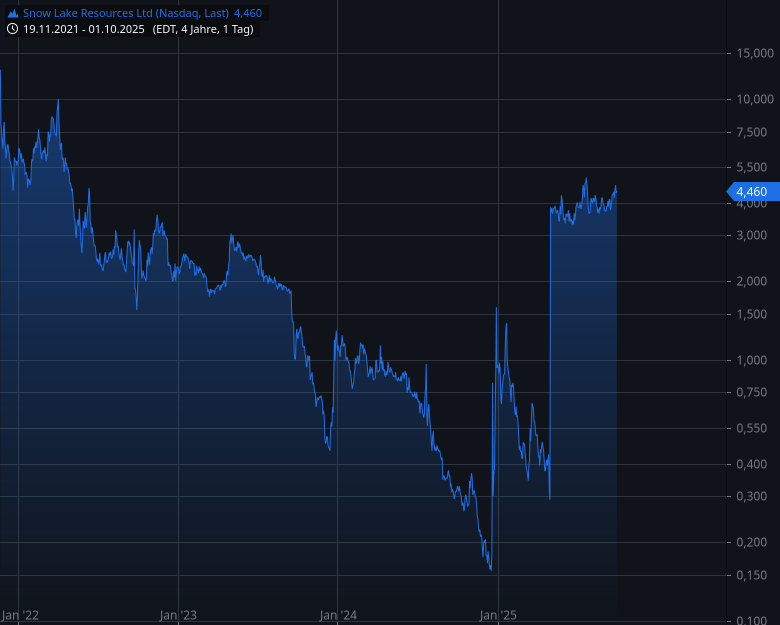Click the Jan '23 label on time axis
The height and width of the screenshot is (625, 780).
click(178, 615)
